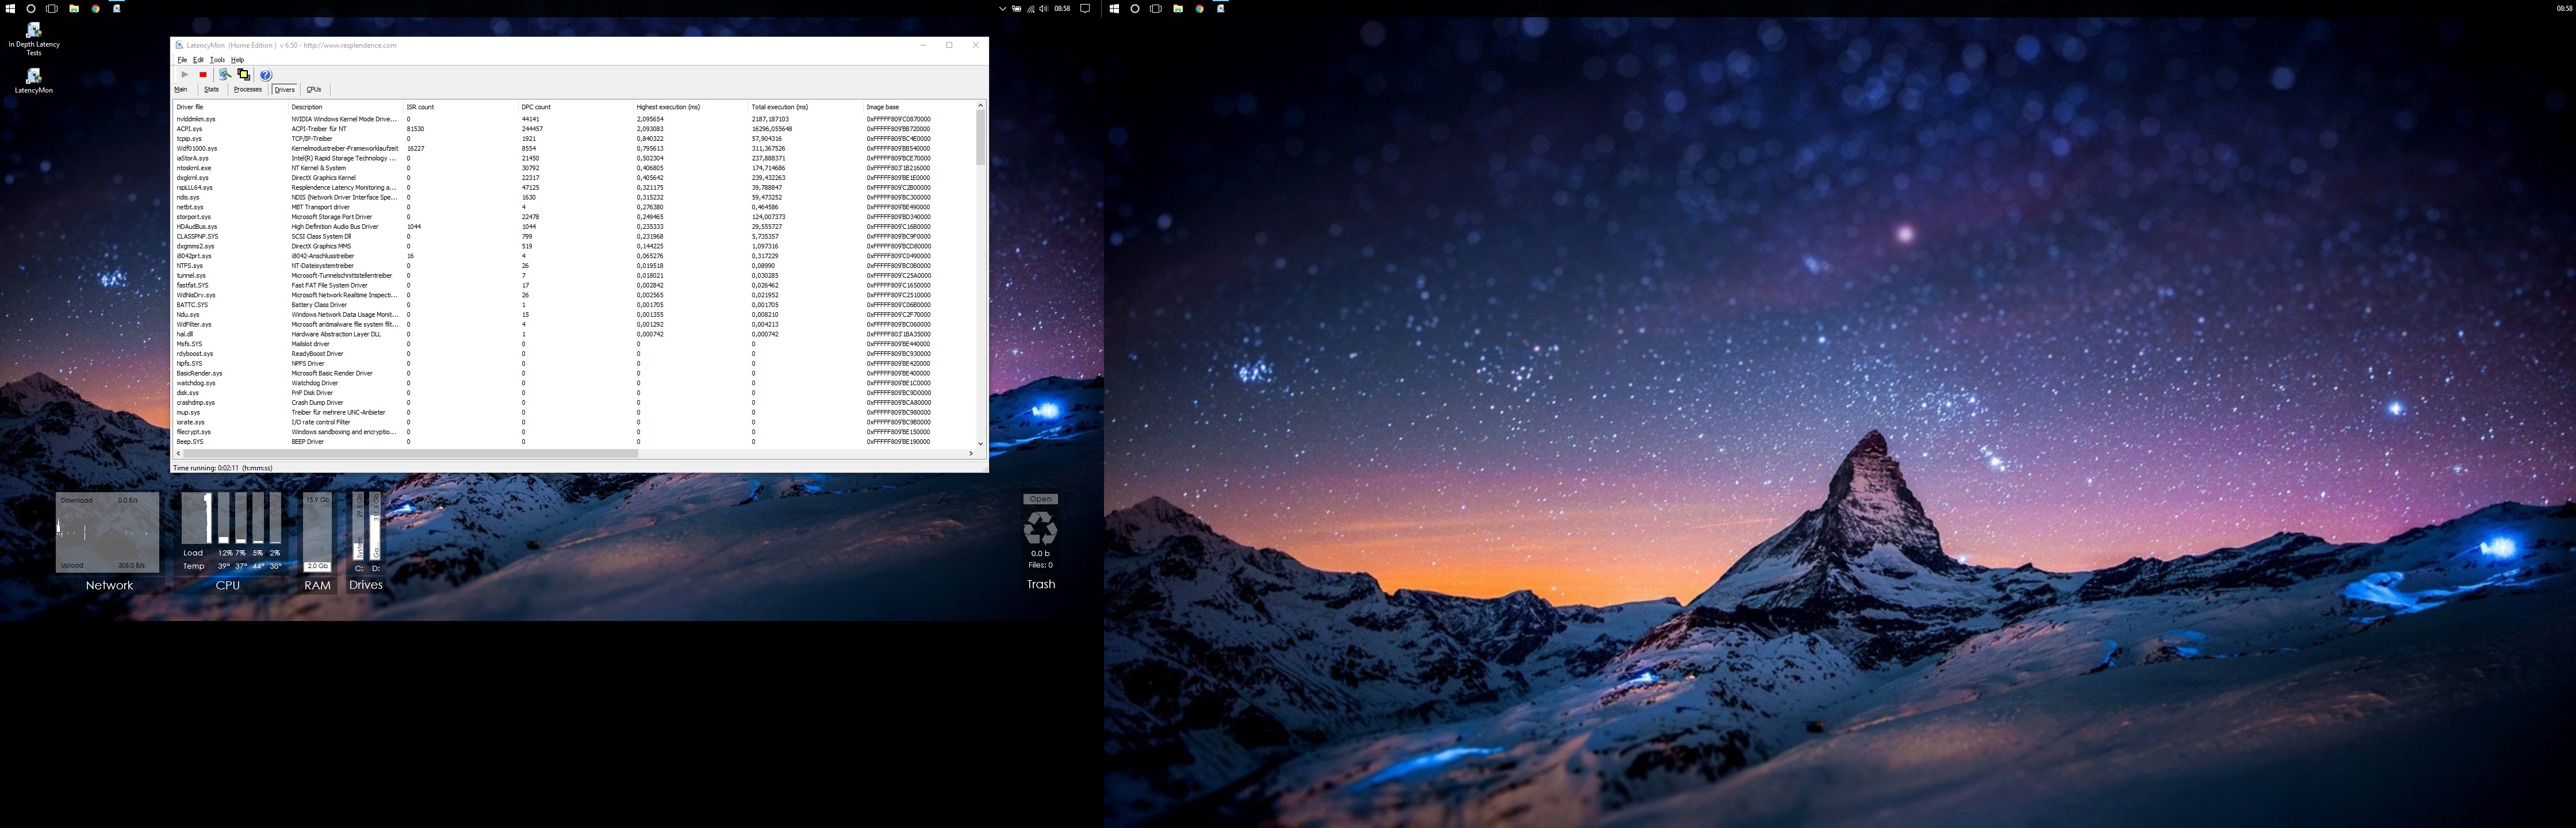Image resolution: width=2576 pixels, height=828 pixels.
Task: Click the yellow overlapping windows toolbar icon
Action: (243, 75)
